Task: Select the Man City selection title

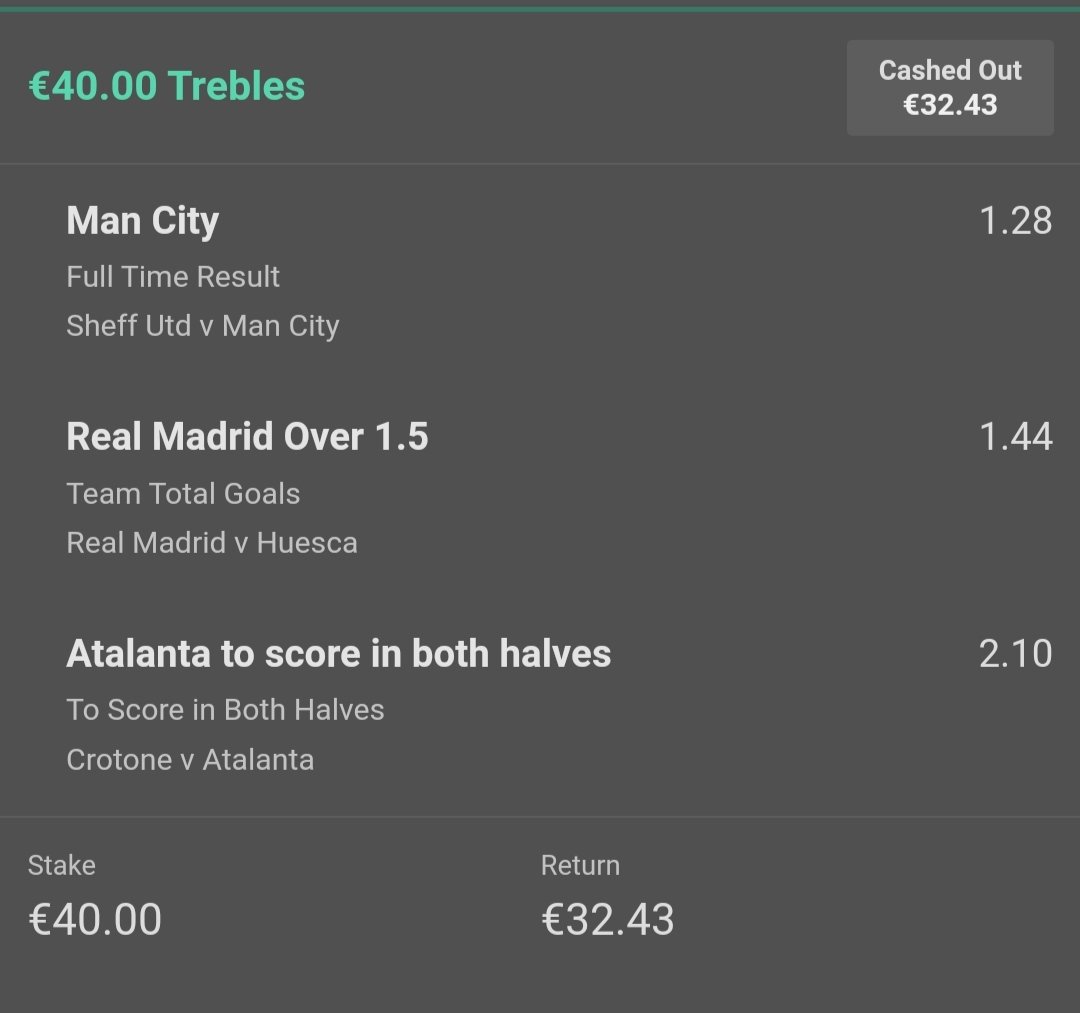Action: click(x=143, y=221)
